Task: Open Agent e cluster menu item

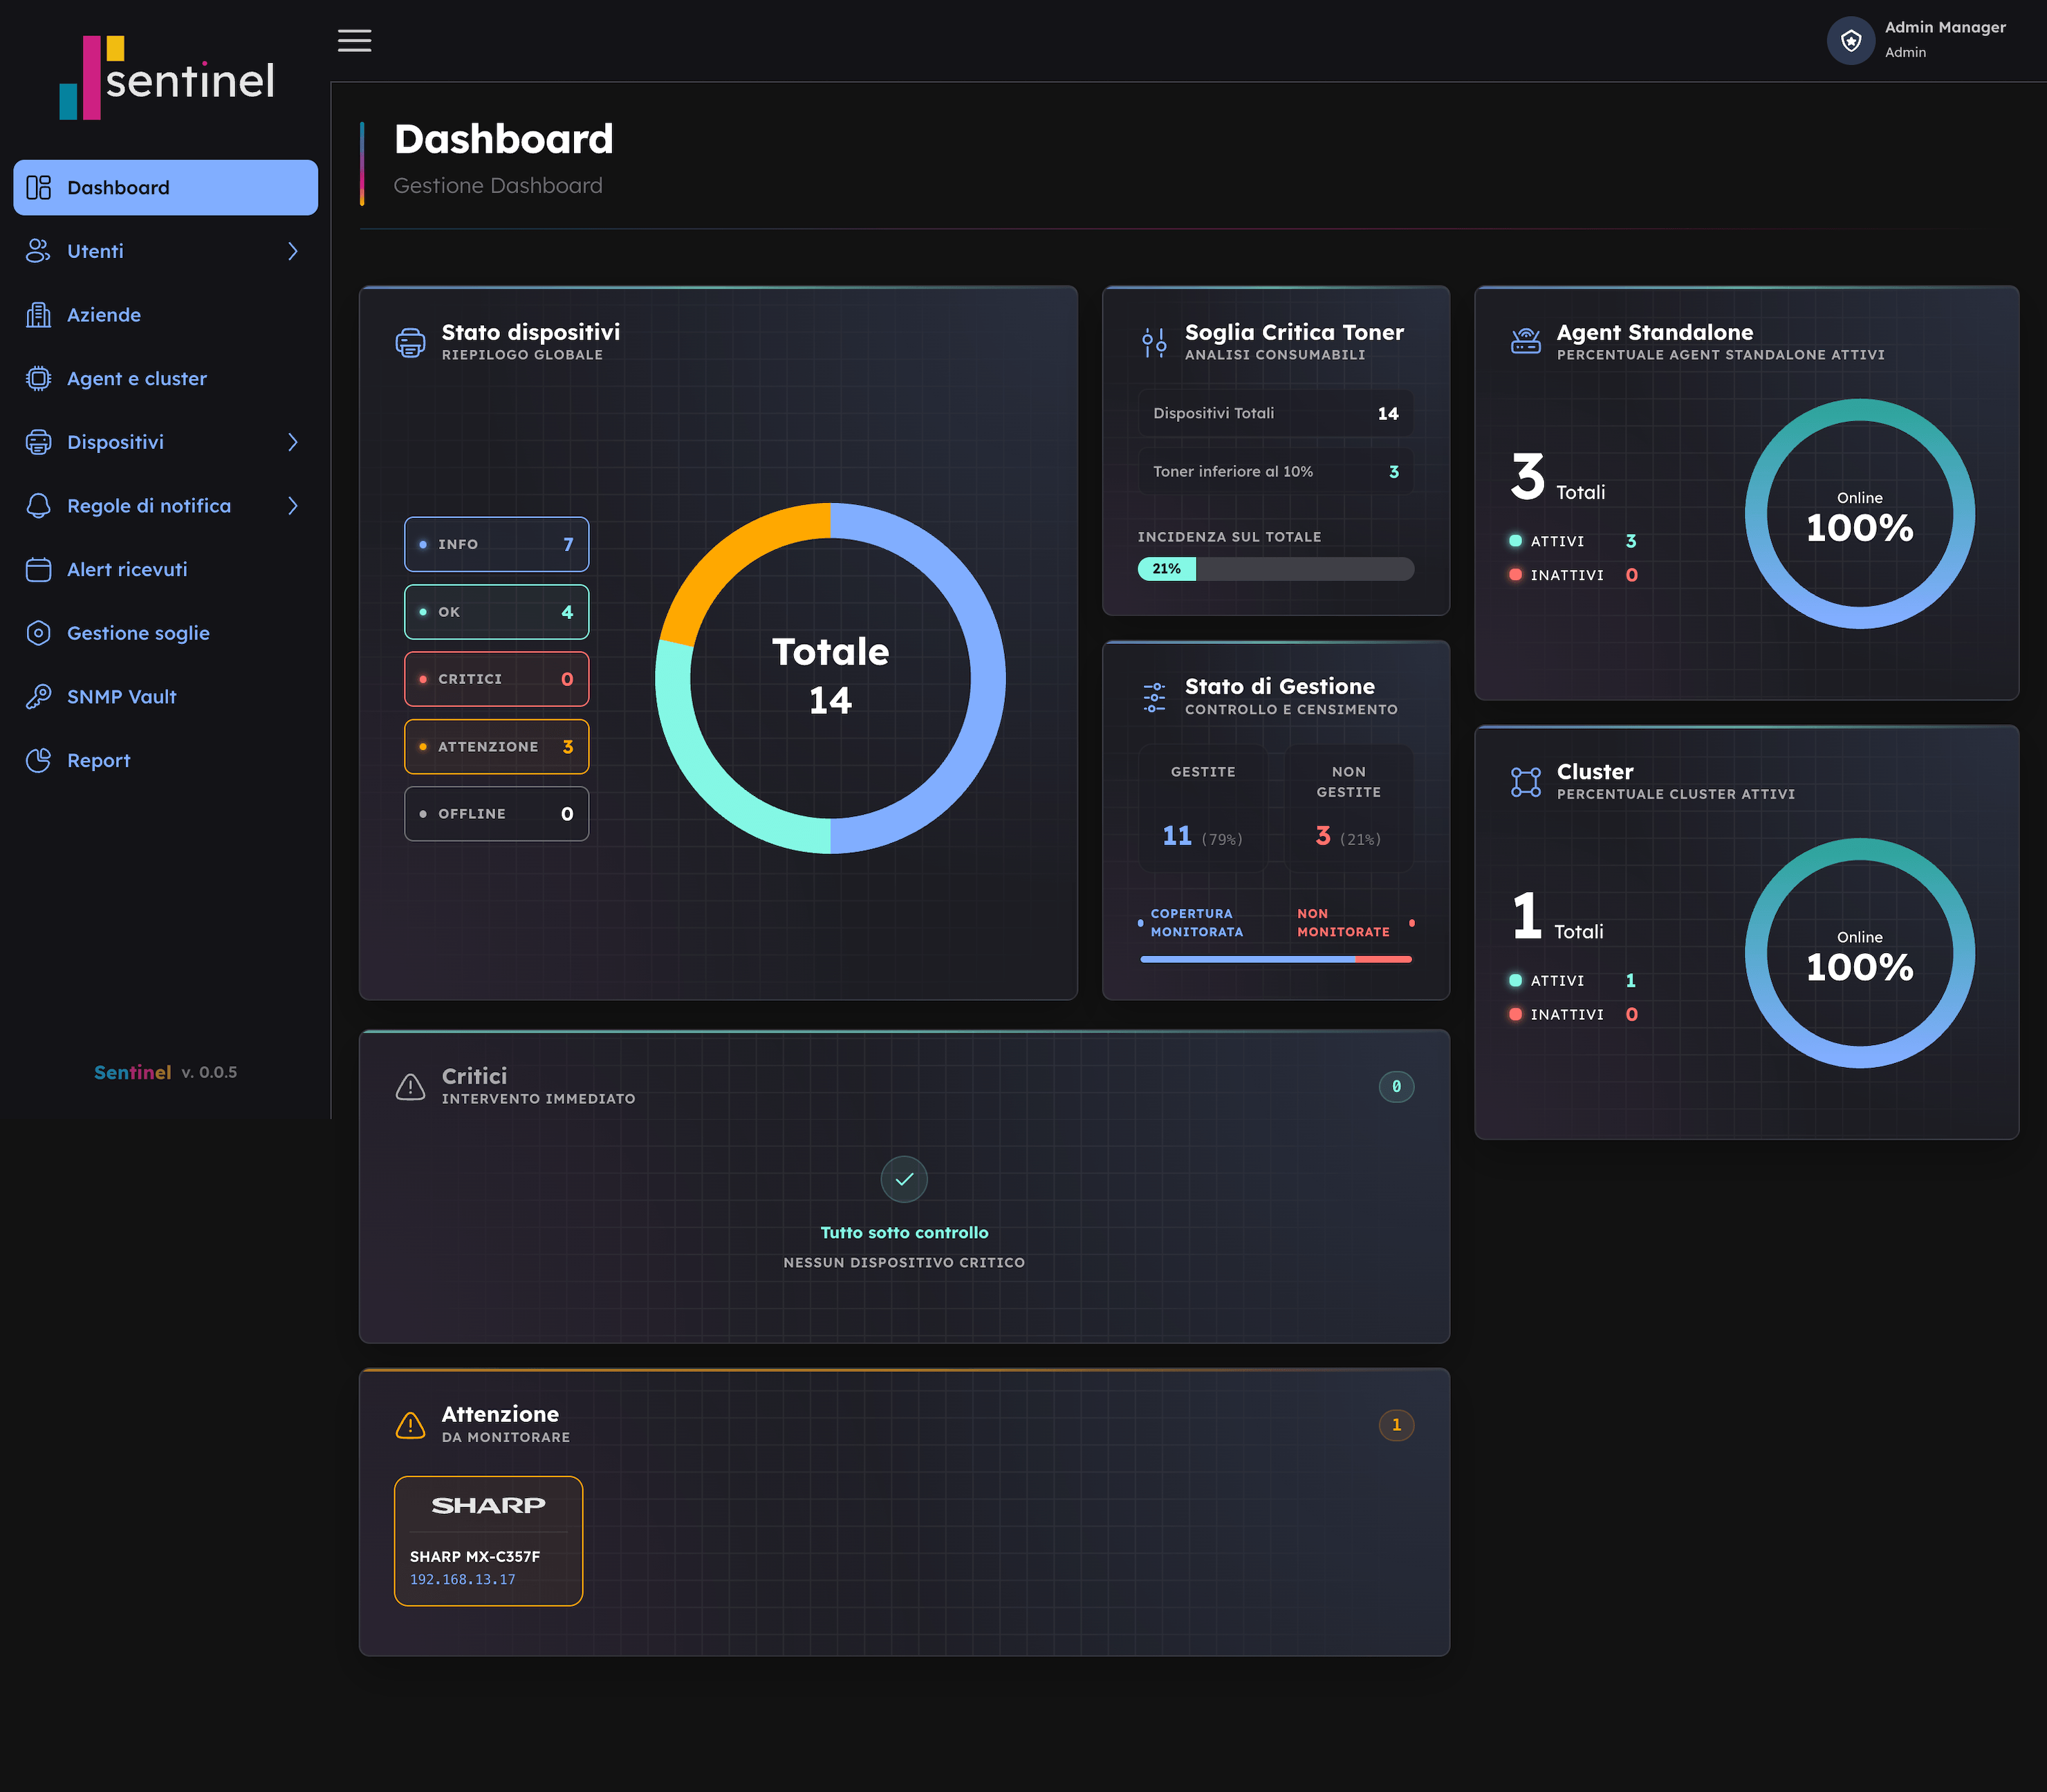Action: [x=165, y=378]
